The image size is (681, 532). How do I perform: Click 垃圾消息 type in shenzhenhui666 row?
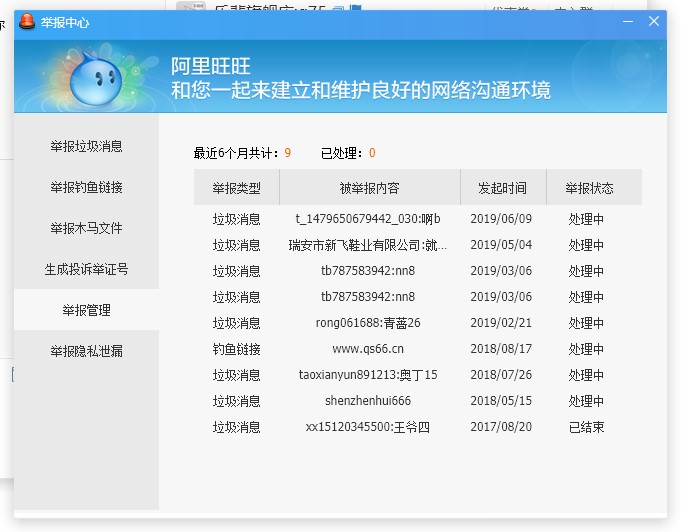pyautogui.click(x=237, y=401)
